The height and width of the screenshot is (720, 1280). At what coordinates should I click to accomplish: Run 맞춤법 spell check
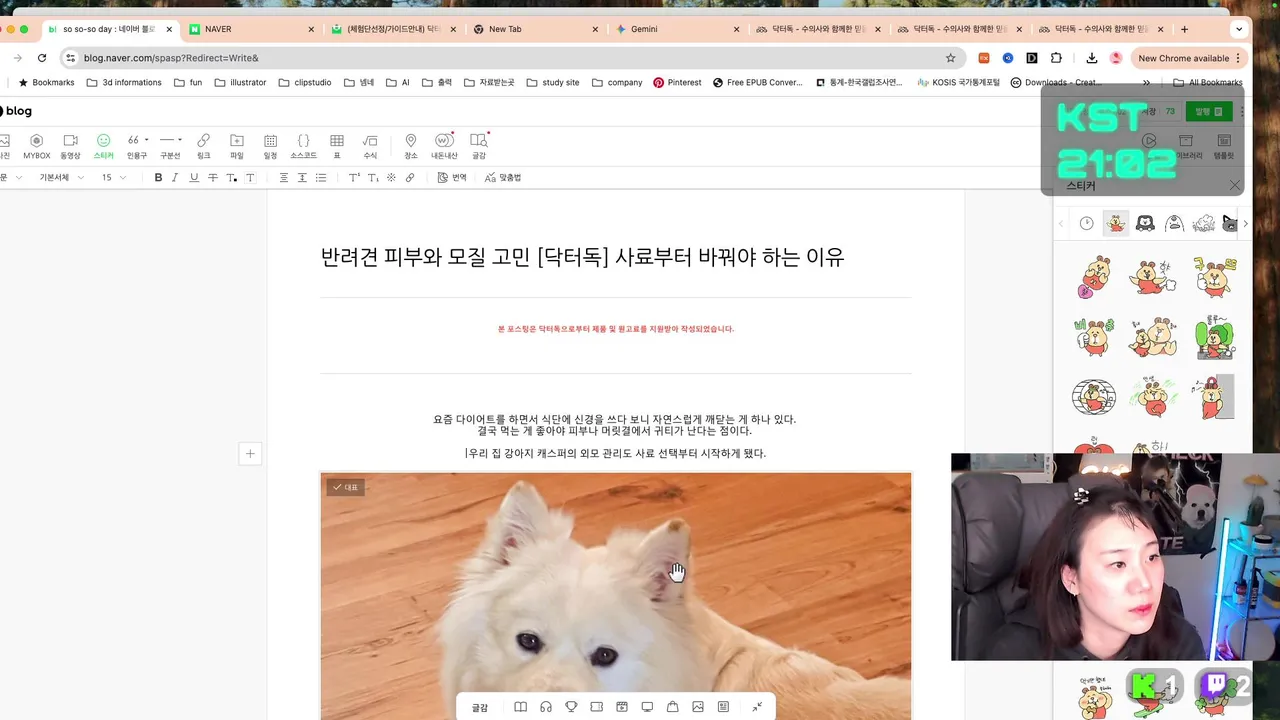(503, 177)
